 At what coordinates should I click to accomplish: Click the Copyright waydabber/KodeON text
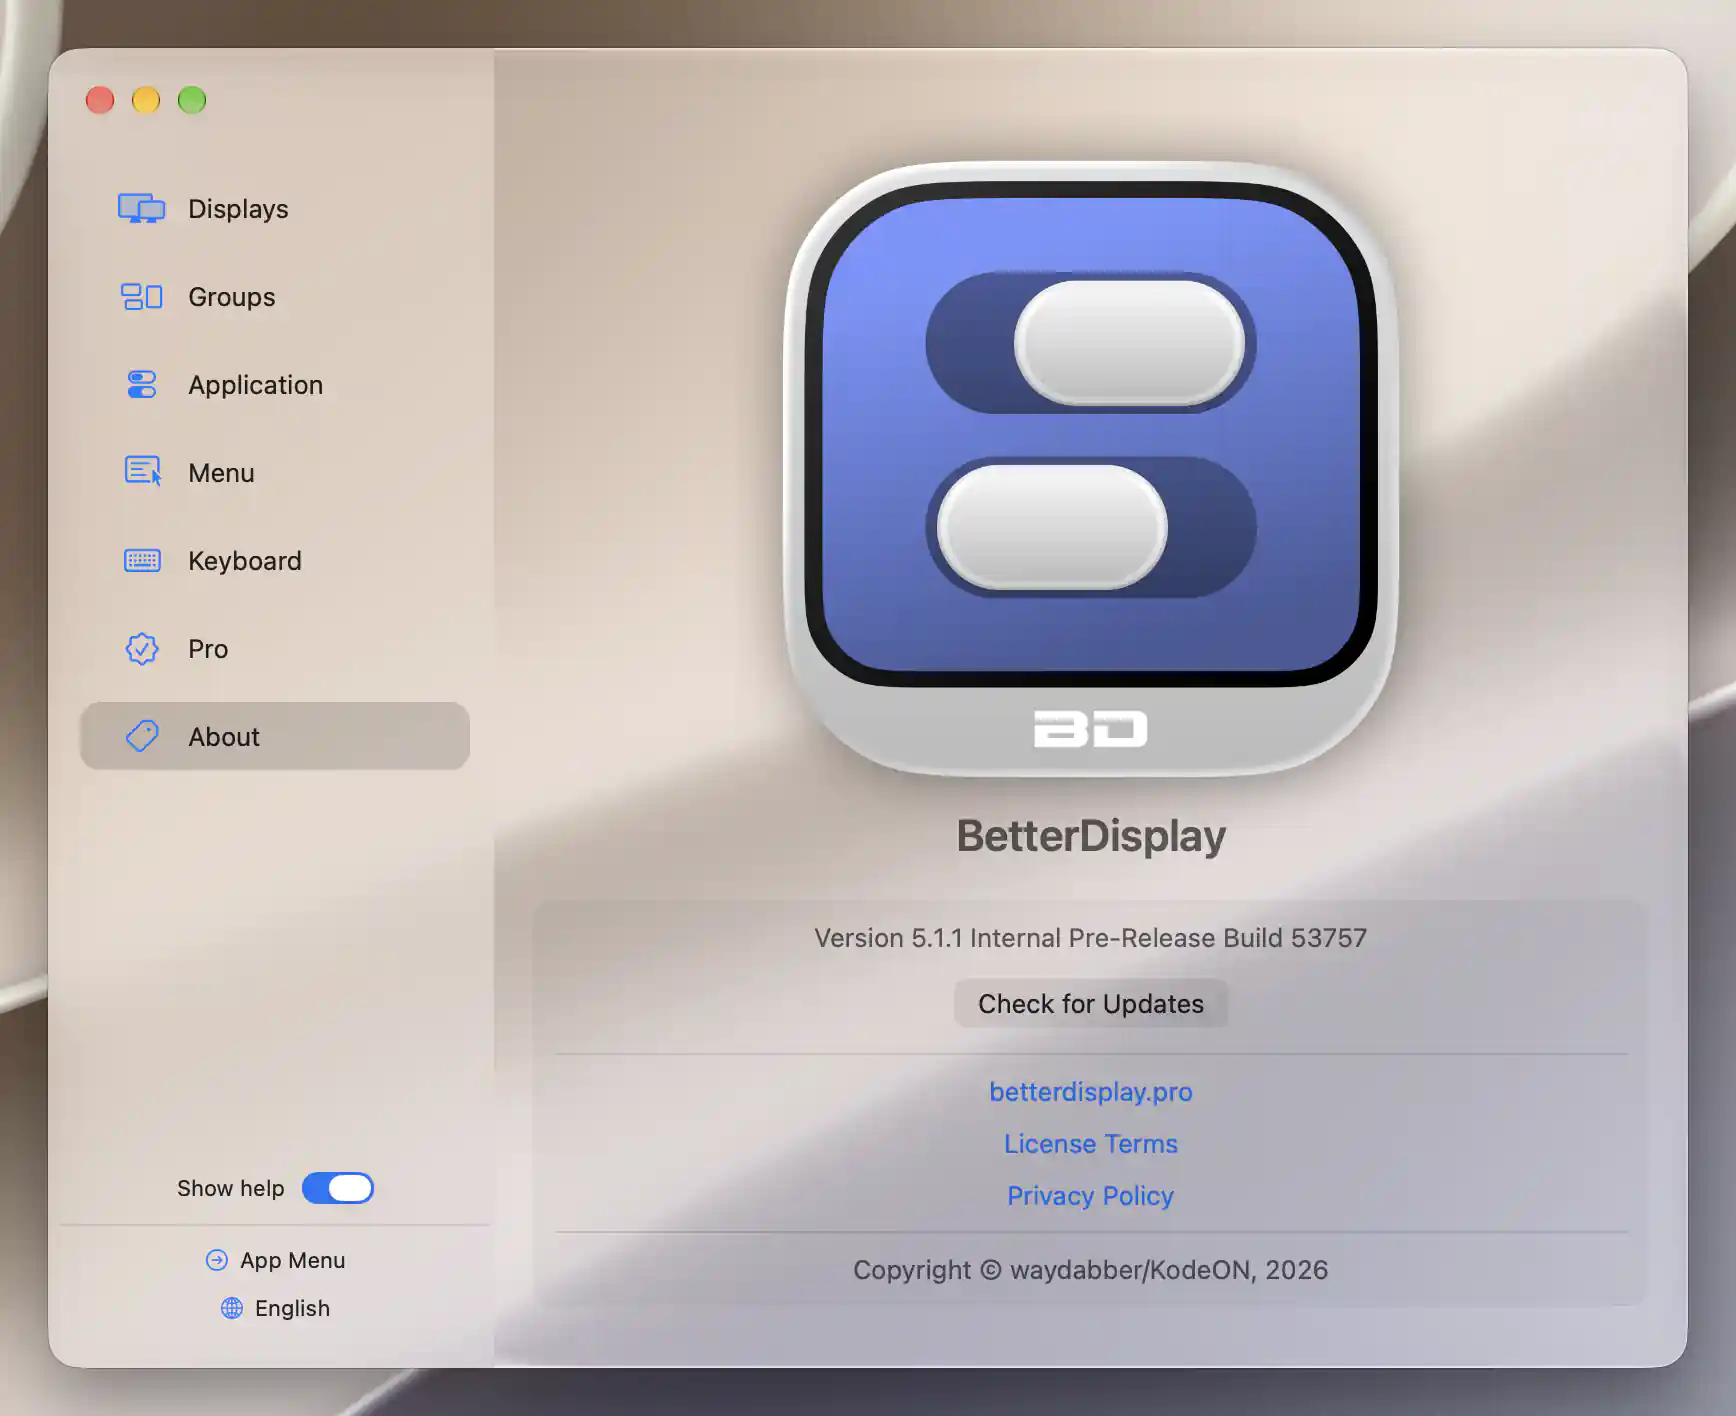[1090, 1270]
